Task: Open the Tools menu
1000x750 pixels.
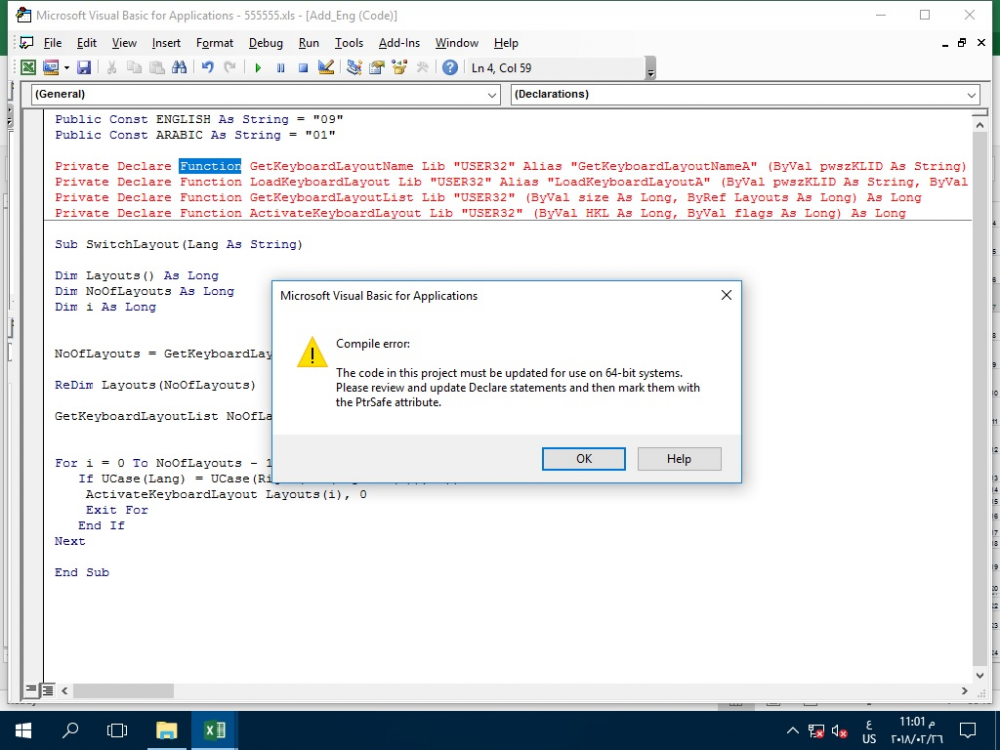Action: (x=349, y=43)
